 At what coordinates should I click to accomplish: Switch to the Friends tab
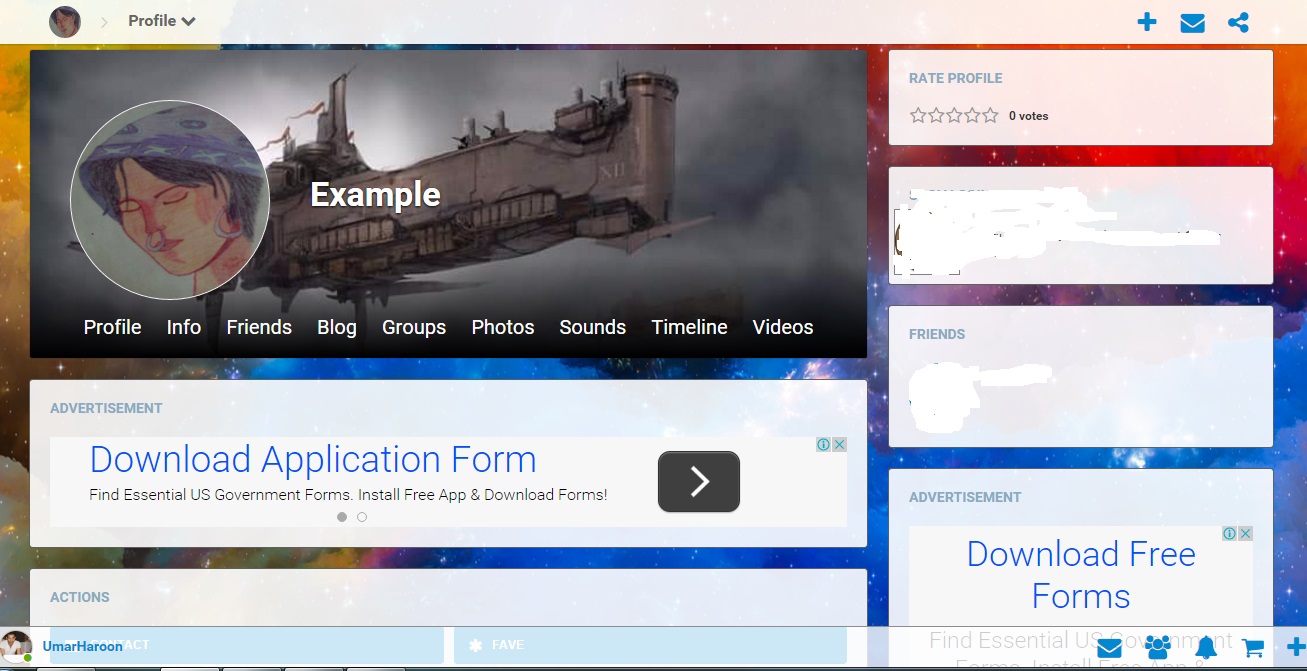(x=259, y=327)
